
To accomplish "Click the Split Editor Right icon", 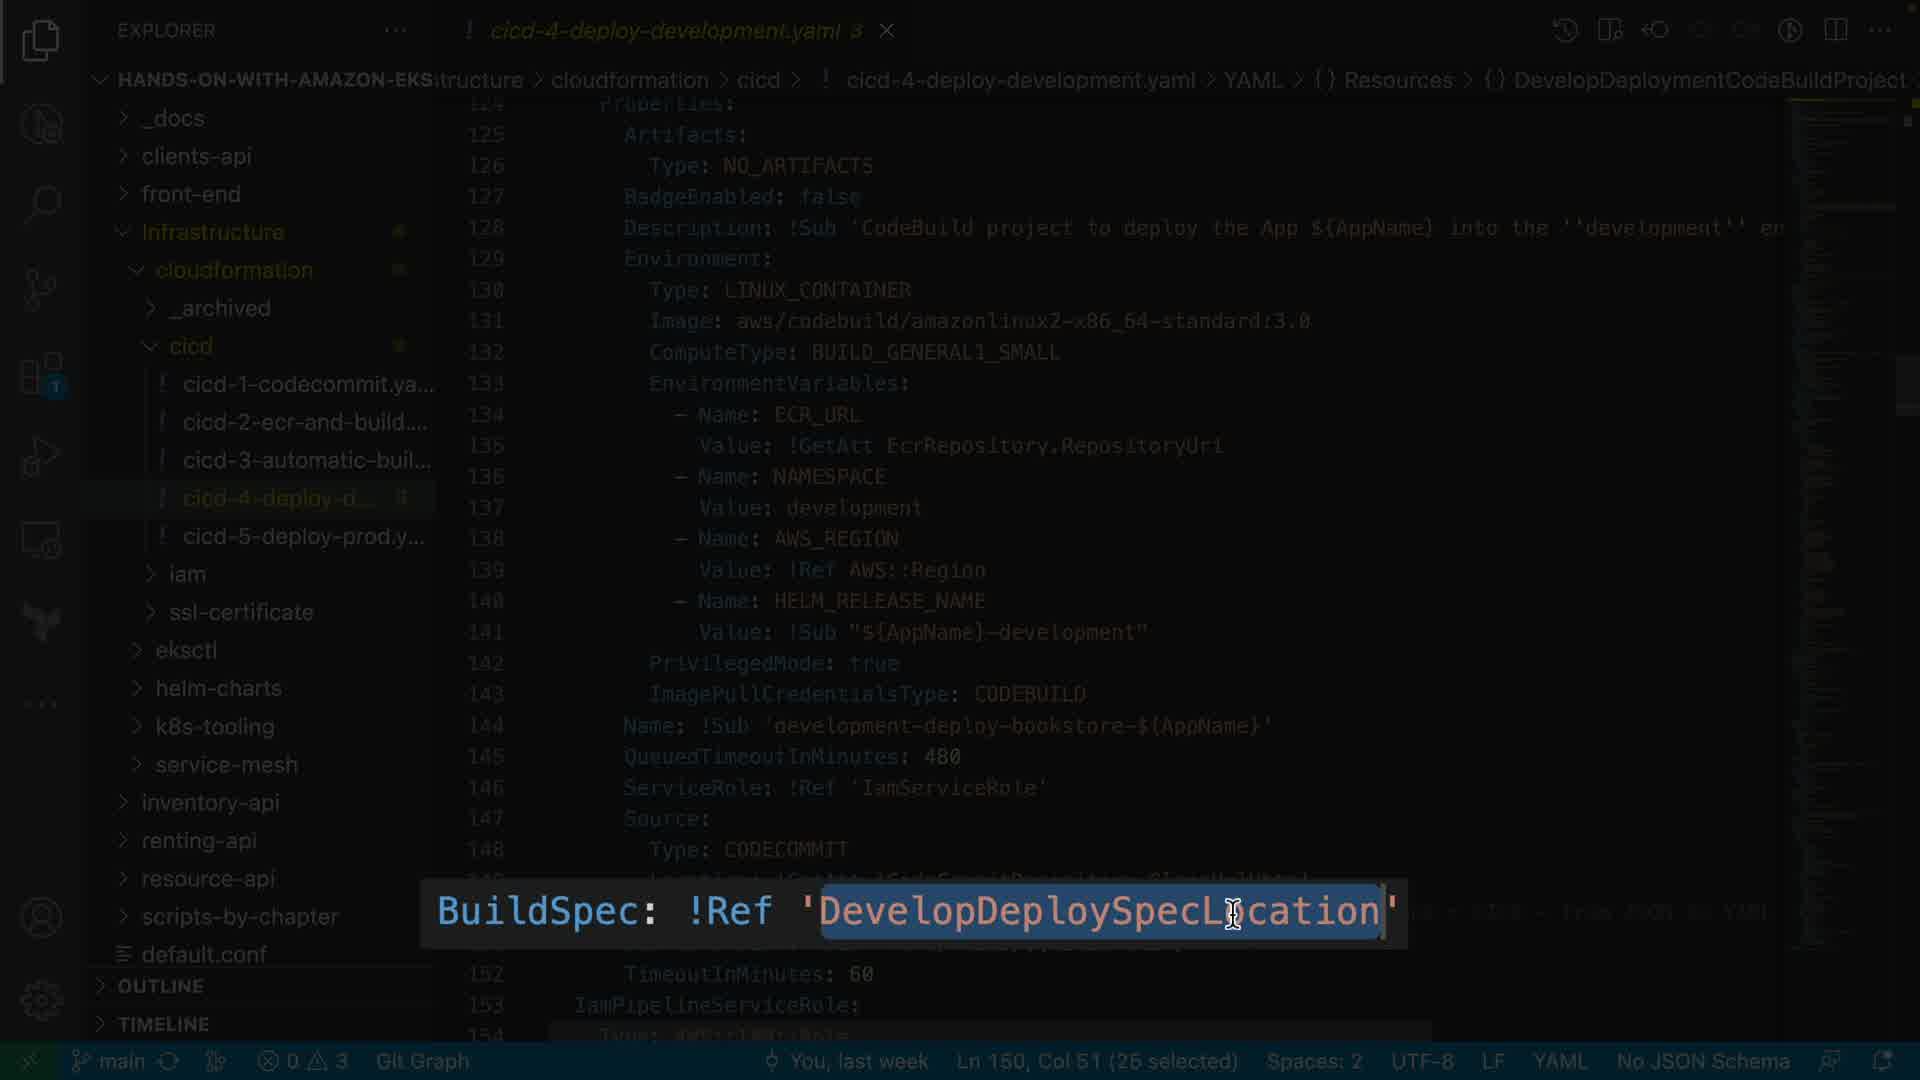I will coord(1835,30).
